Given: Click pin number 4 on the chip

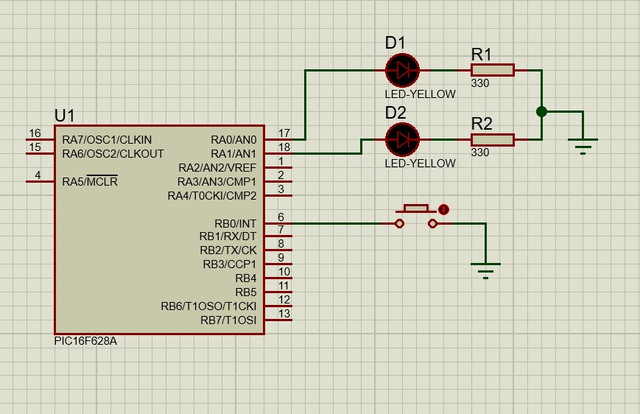Looking at the screenshot, I should [x=38, y=175].
